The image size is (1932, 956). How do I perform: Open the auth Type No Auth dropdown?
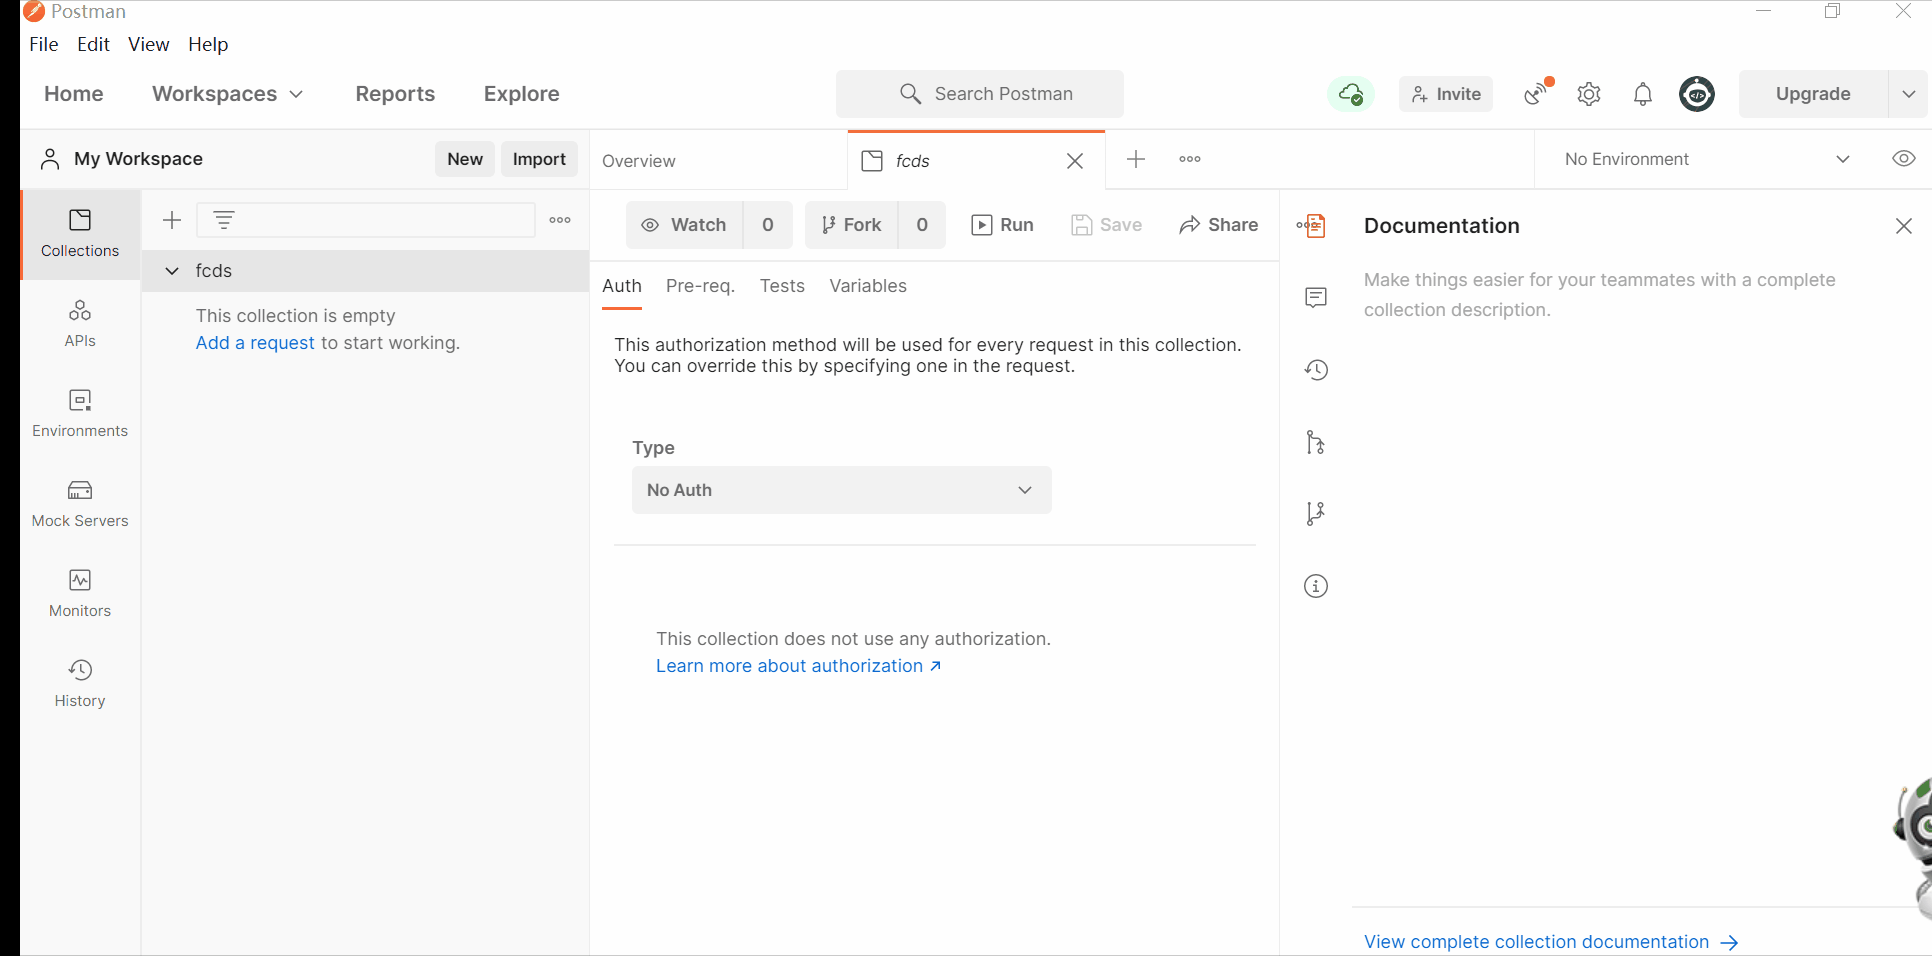coord(842,490)
